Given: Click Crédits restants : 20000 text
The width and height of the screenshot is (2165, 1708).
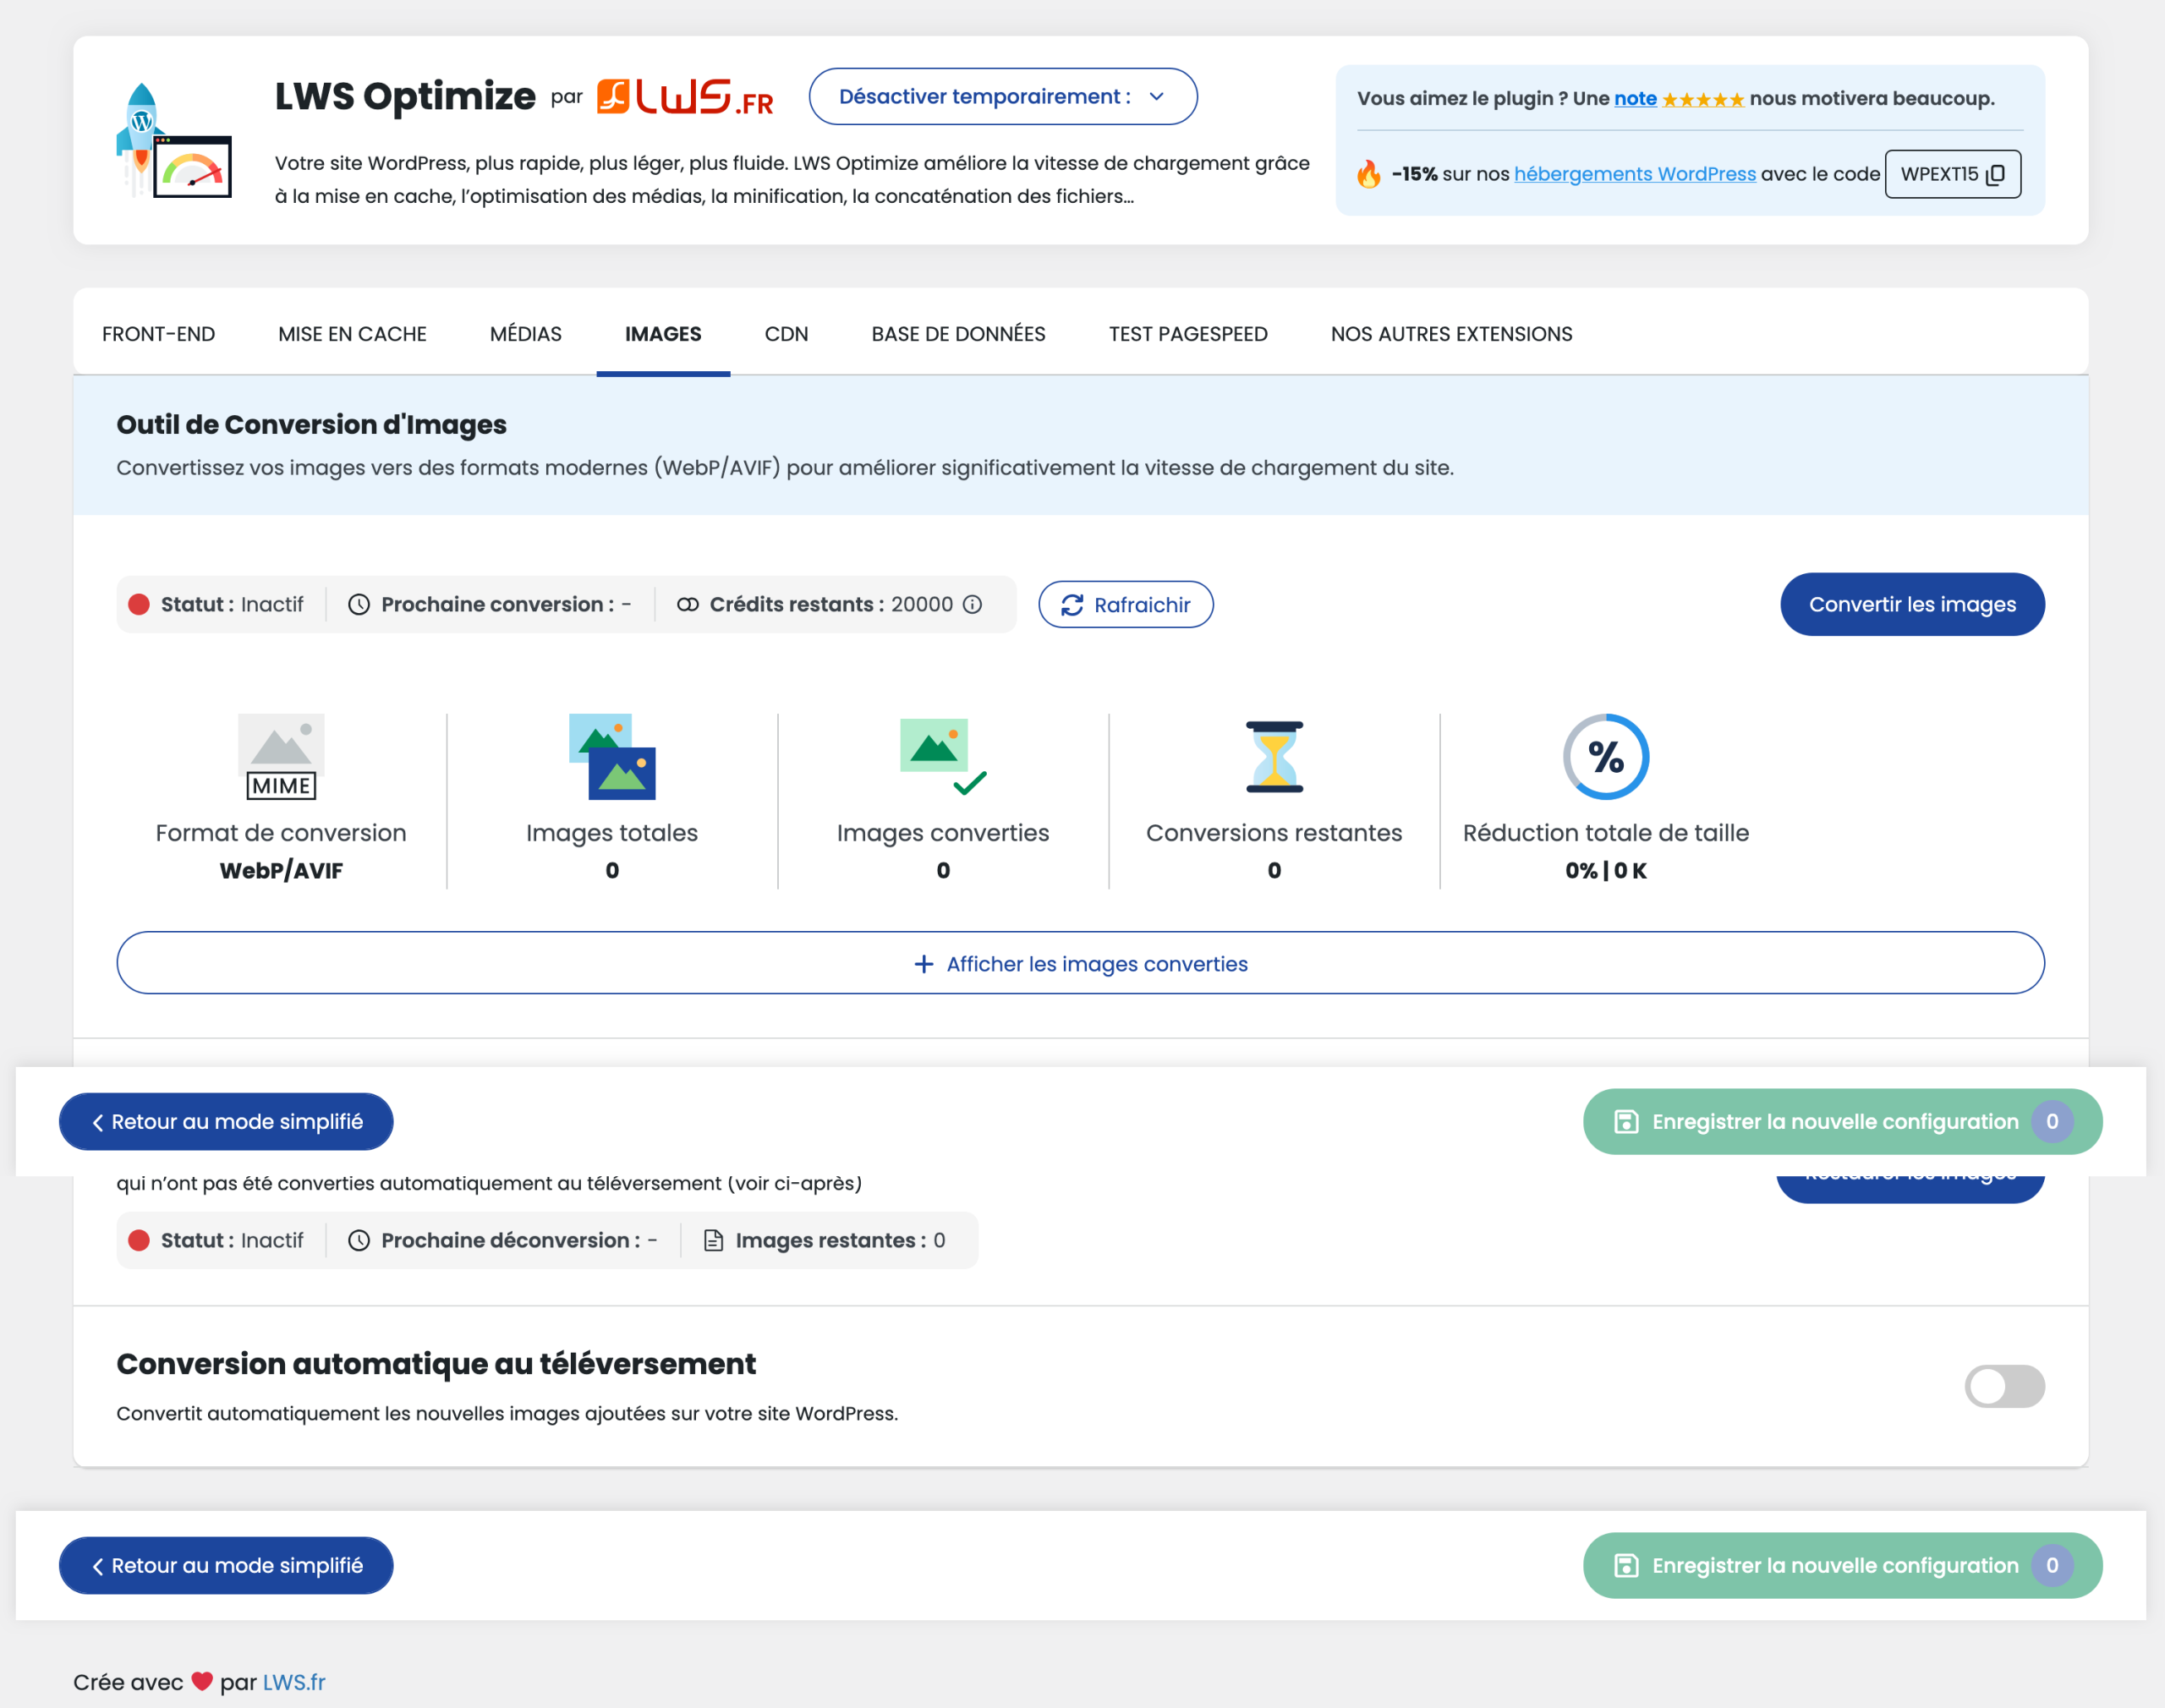Looking at the screenshot, I should 831,604.
